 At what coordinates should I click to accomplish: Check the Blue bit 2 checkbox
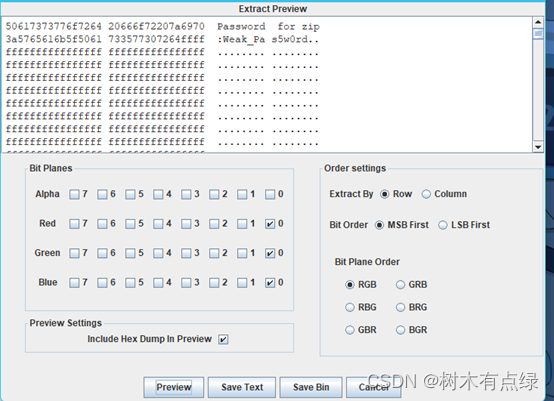pyautogui.click(x=214, y=283)
